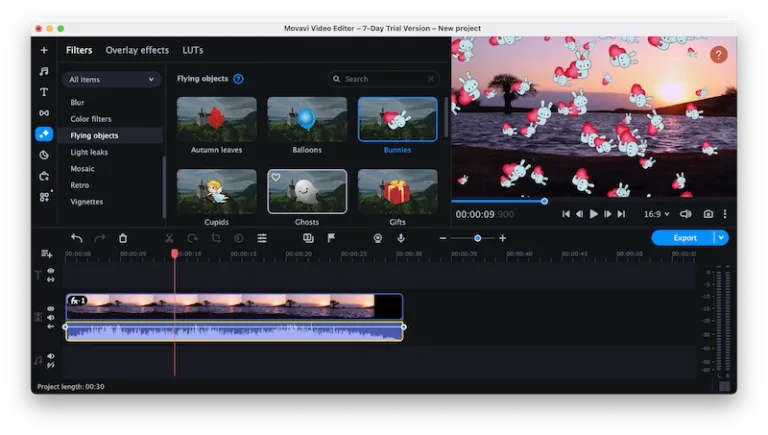Image resolution: width=768 pixels, height=435 pixels.
Task: Expand the All items dropdown
Action: pos(112,79)
